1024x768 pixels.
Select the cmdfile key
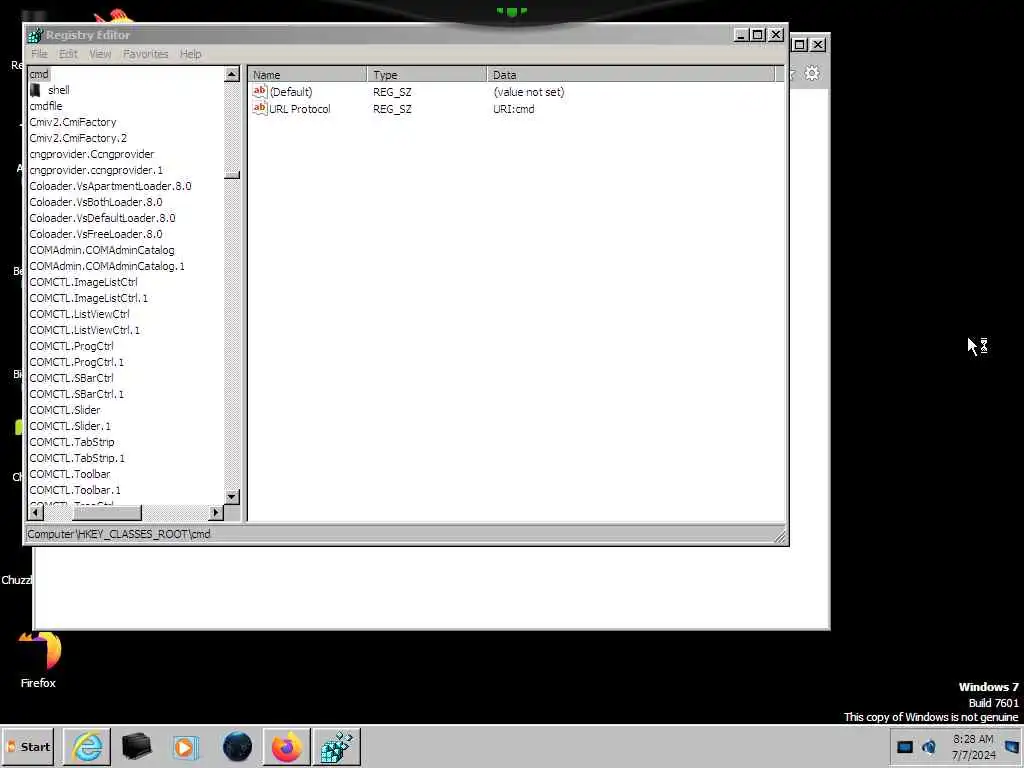(x=46, y=106)
